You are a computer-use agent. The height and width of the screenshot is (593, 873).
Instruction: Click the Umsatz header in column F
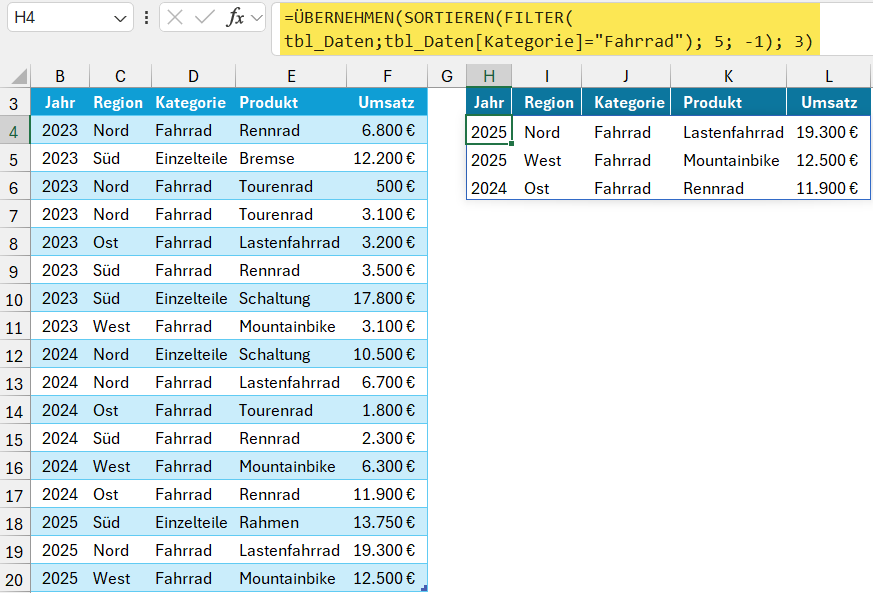388,102
